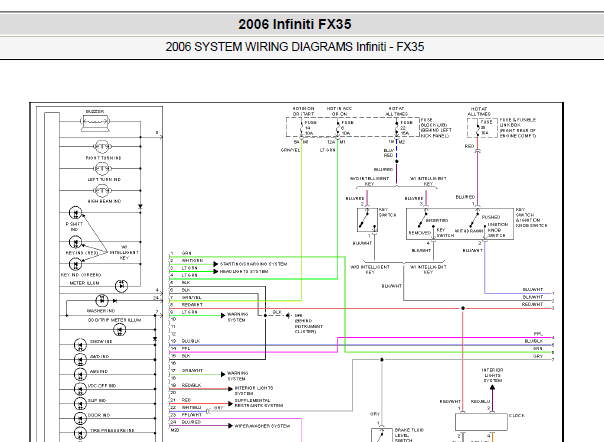
Task: Click the "RIGHT TURN IND" label
Action: point(103,158)
